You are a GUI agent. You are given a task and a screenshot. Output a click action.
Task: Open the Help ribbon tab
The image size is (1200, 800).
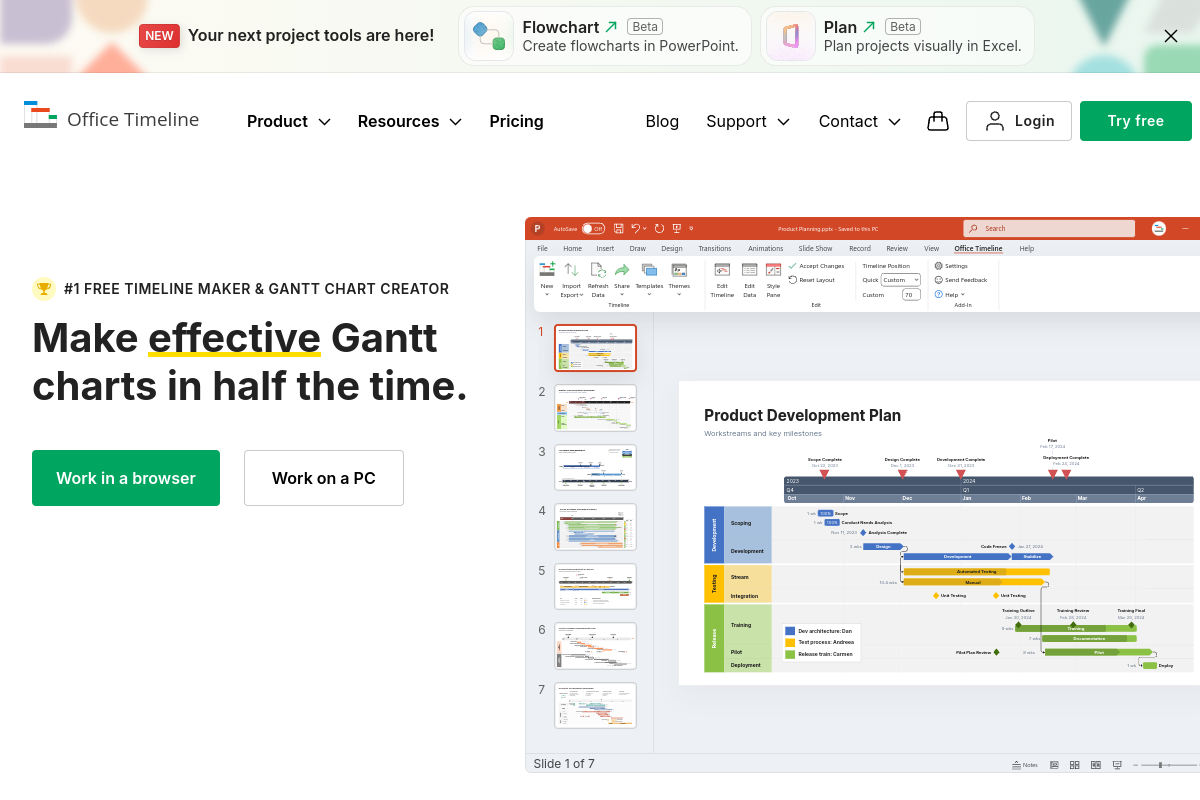tap(1027, 248)
